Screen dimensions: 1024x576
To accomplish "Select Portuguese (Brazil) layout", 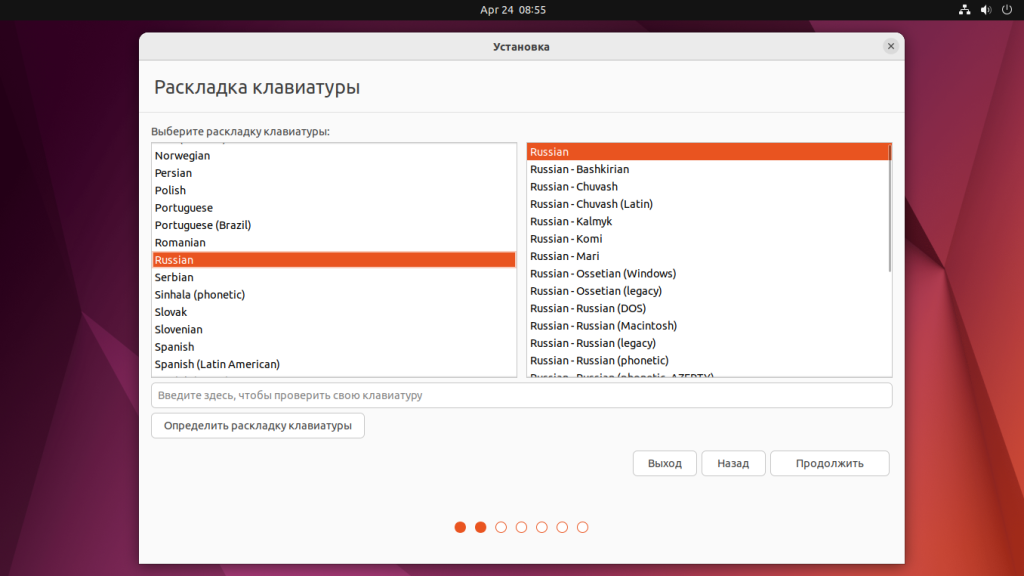I will tap(203, 225).
